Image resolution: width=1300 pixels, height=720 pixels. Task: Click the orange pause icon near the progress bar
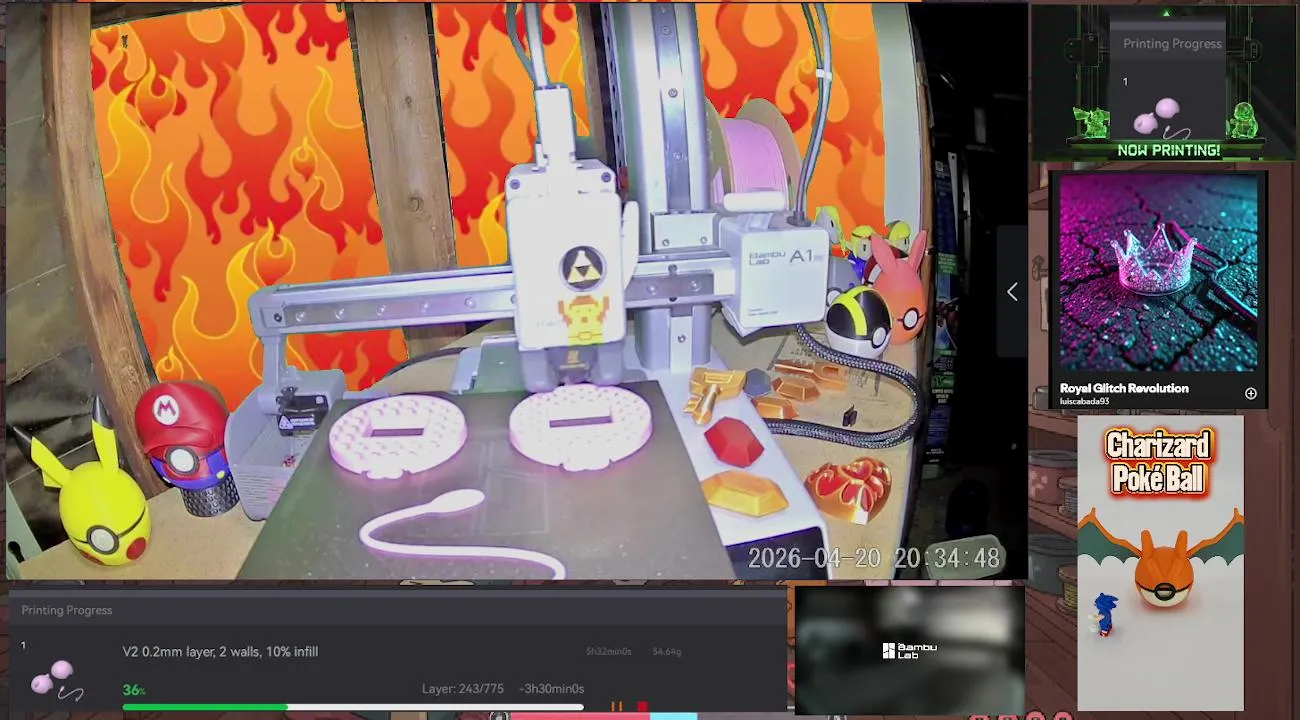(617, 707)
